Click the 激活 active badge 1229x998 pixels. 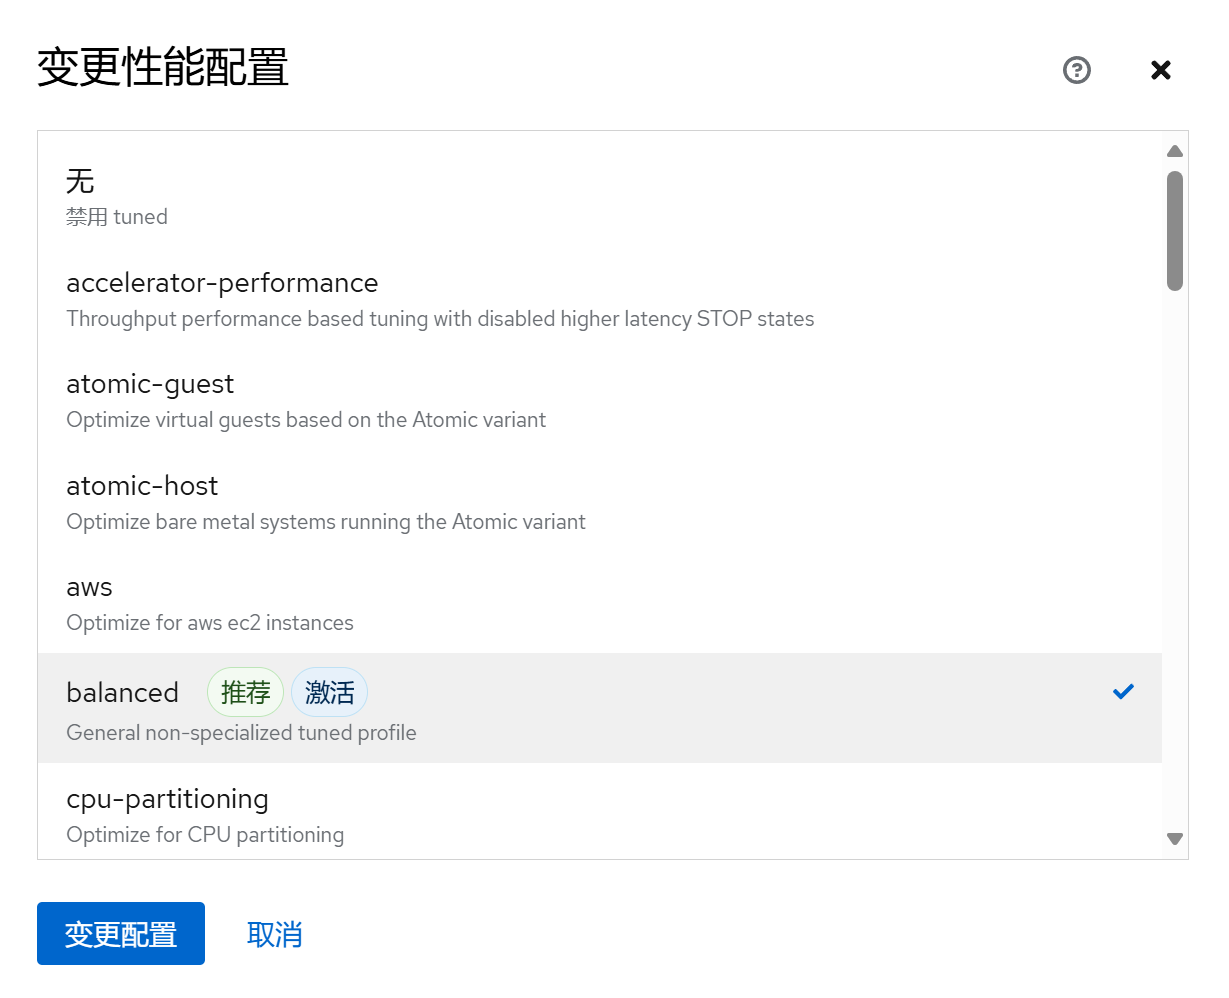pos(329,692)
